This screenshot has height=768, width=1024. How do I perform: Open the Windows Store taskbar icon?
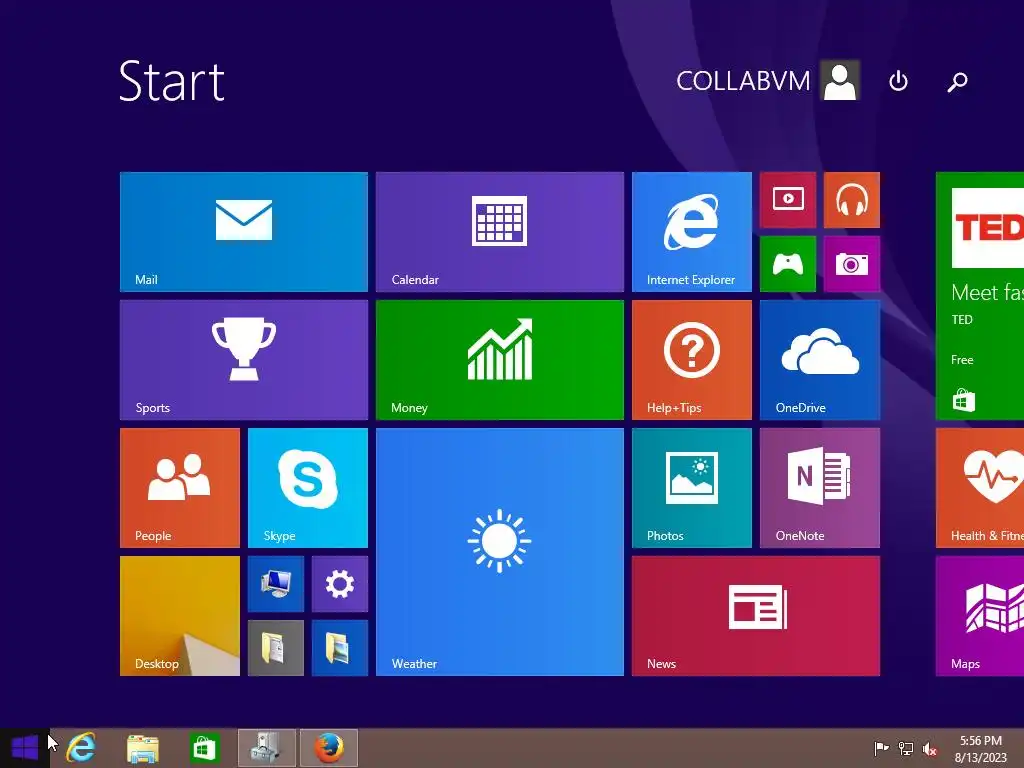204,748
